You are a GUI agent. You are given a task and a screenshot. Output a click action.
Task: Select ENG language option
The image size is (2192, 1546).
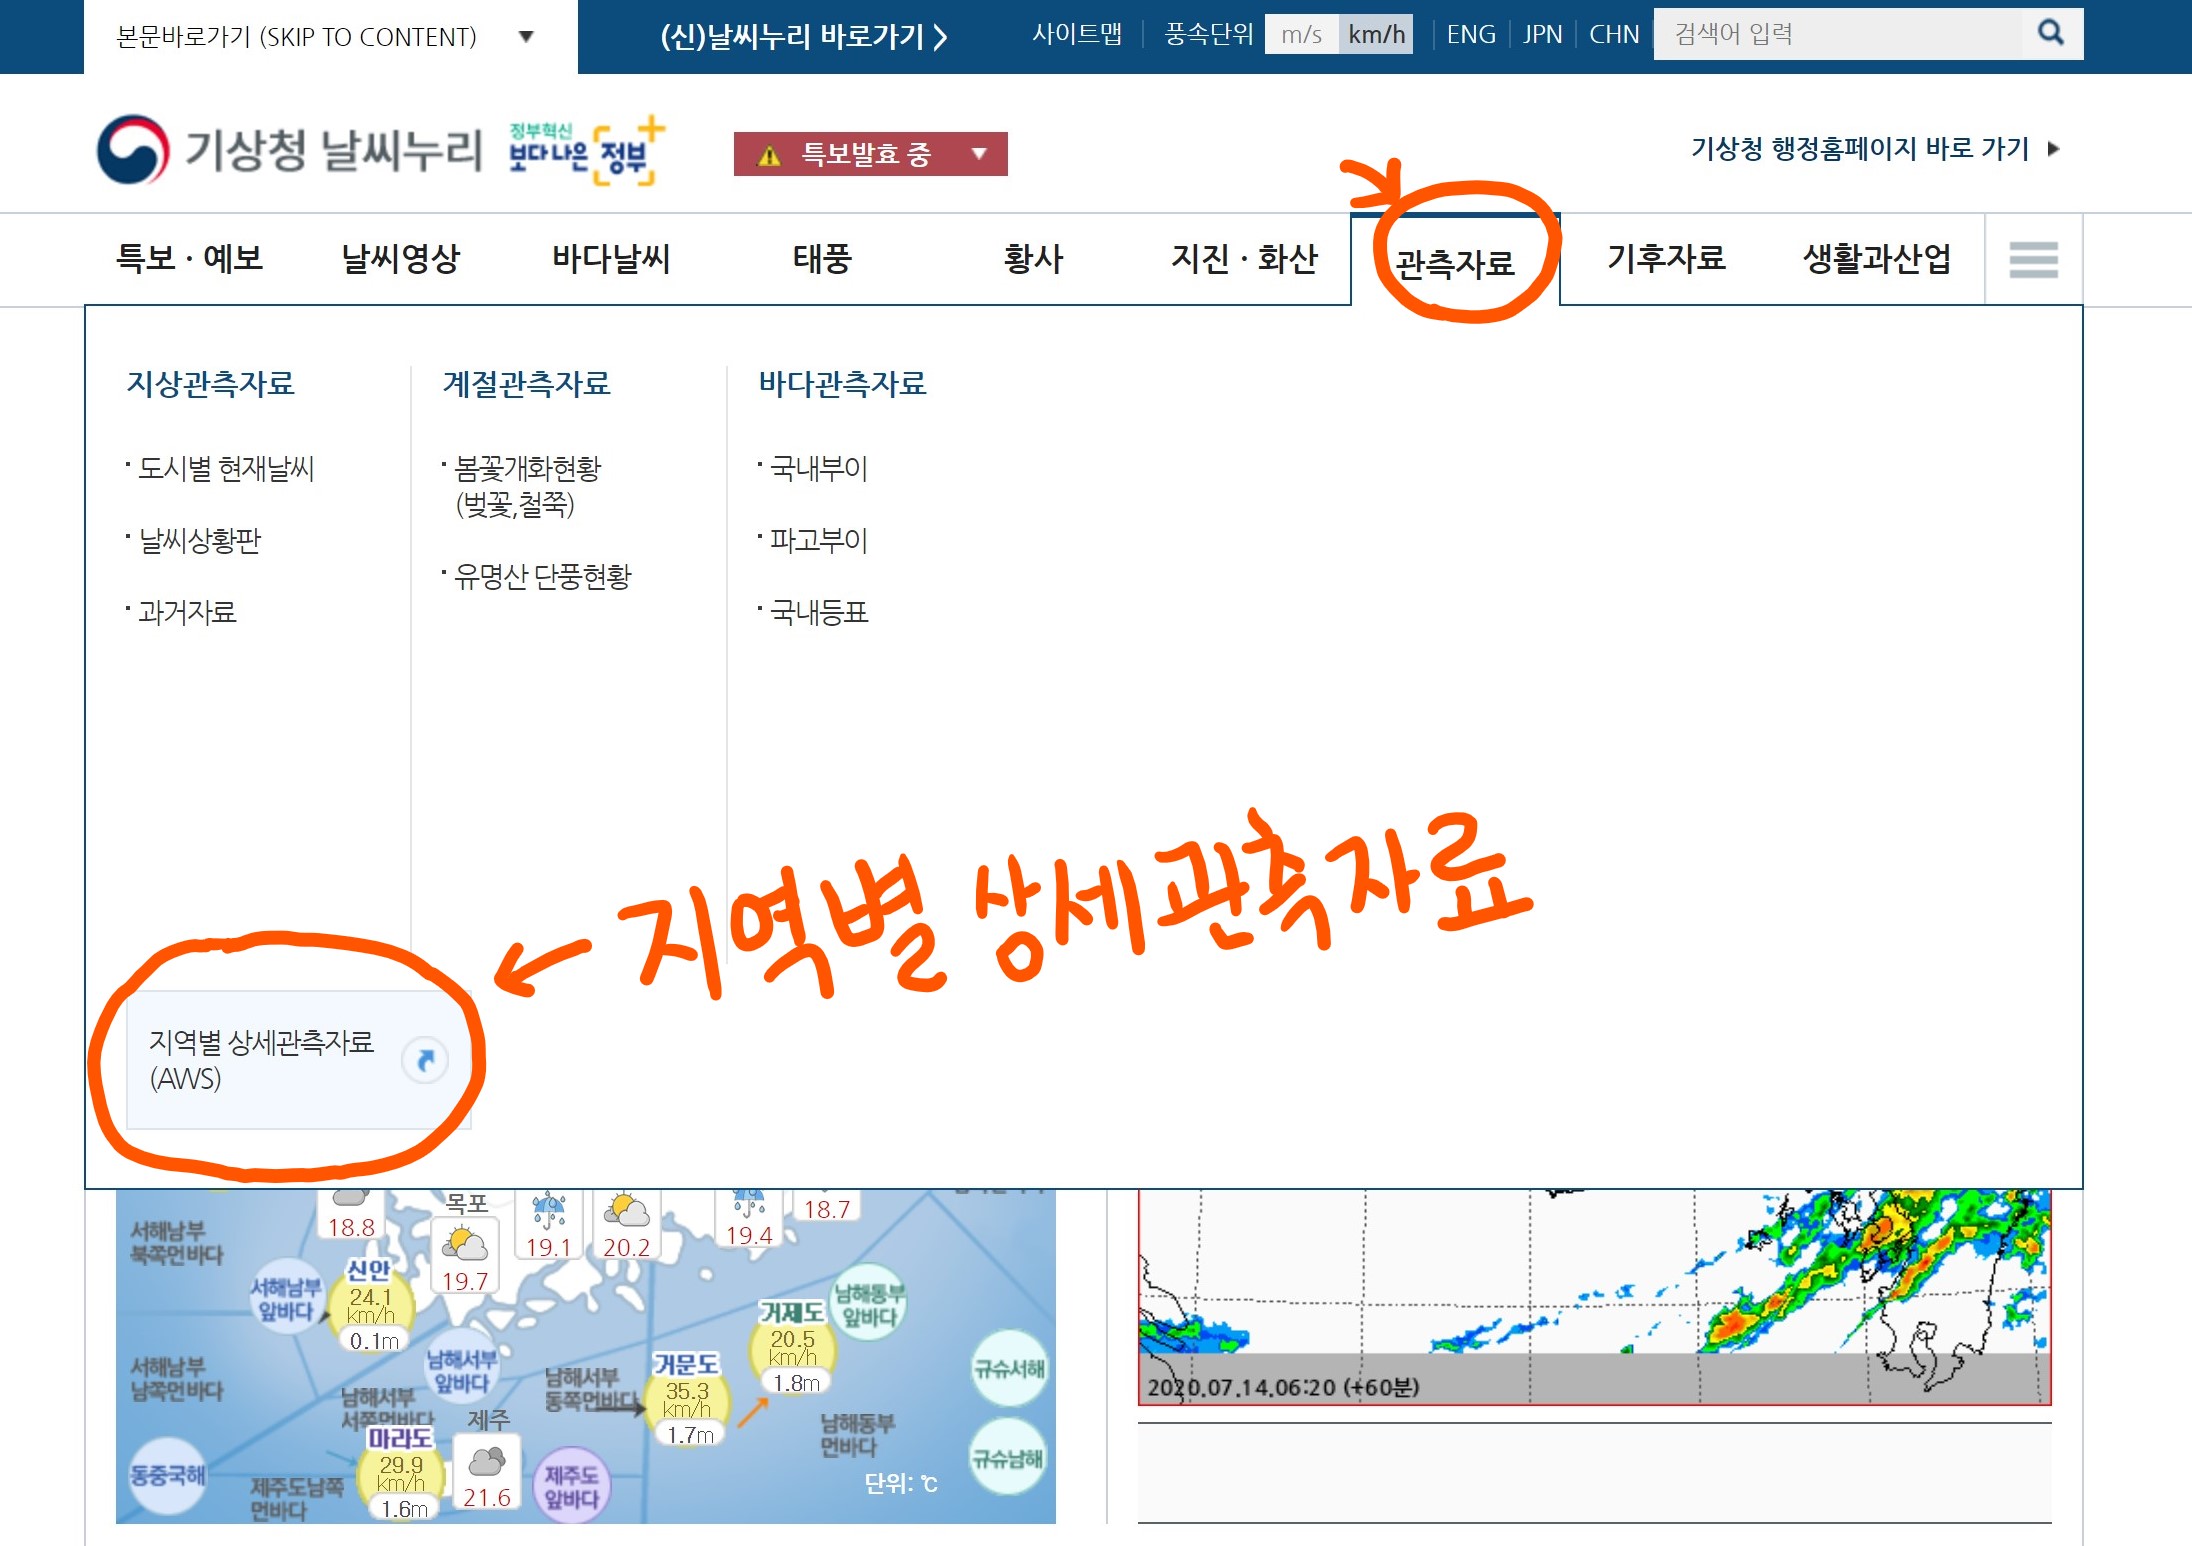click(1470, 35)
